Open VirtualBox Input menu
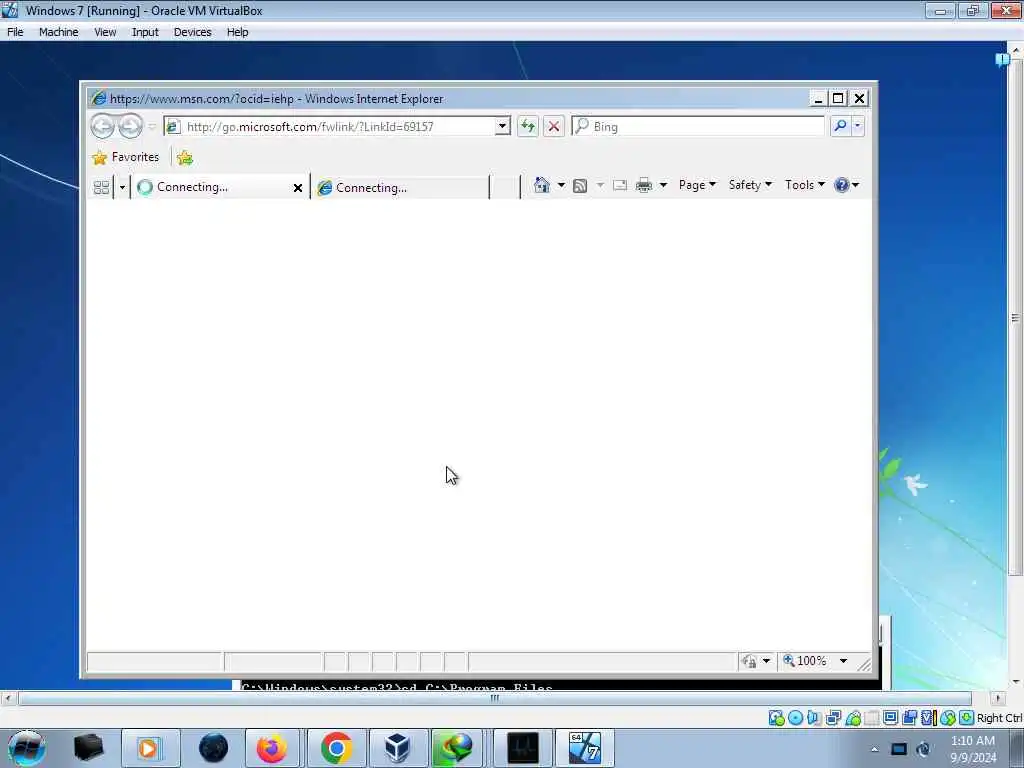Image resolution: width=1024 pixels, height=768 pixels. [x=145, y=32]
